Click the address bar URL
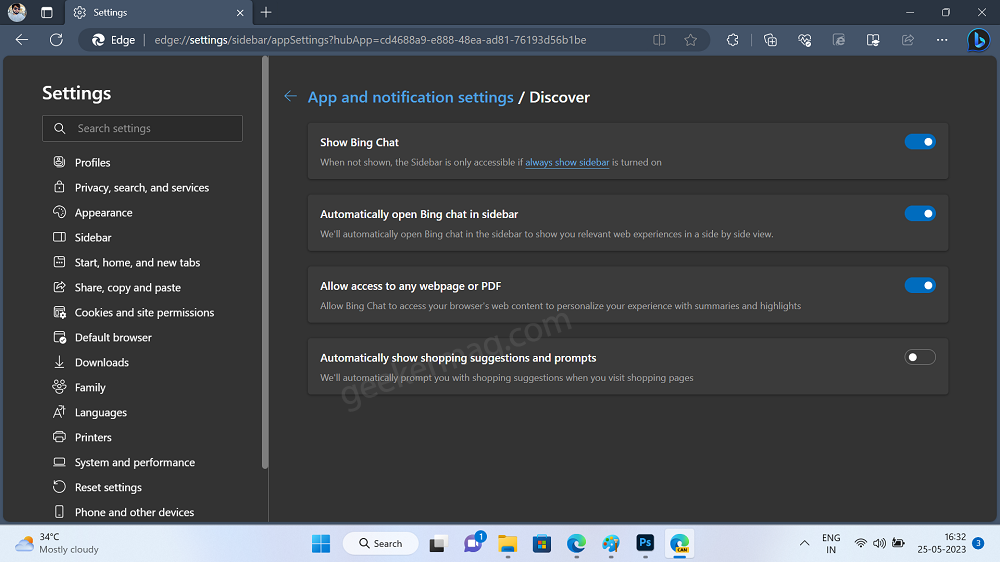Screen dimensions: 1000x562 pyautogui.click(x=370, y=40)
